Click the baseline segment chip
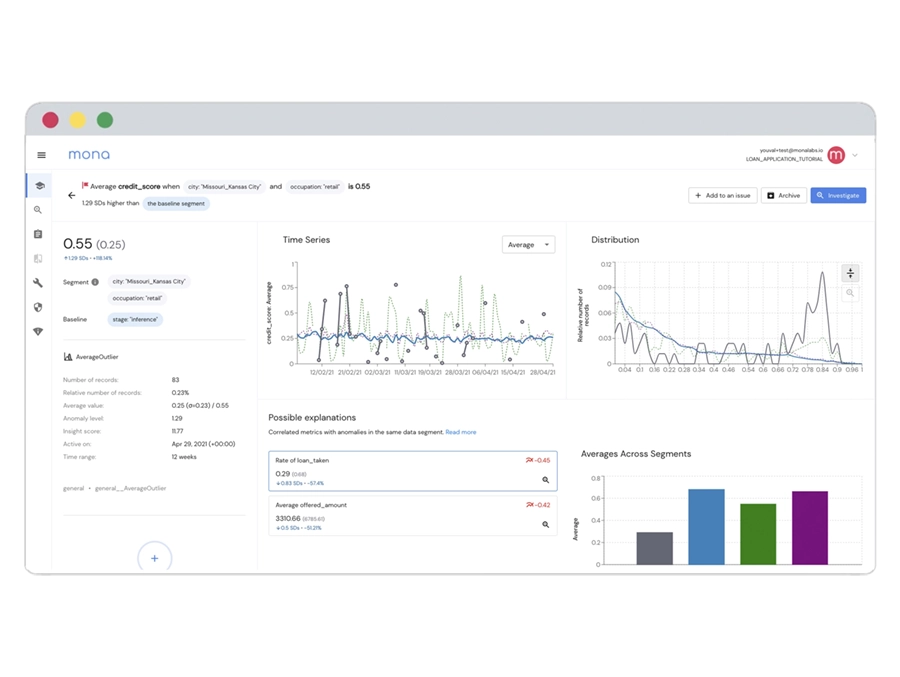 tap(176, 203)
